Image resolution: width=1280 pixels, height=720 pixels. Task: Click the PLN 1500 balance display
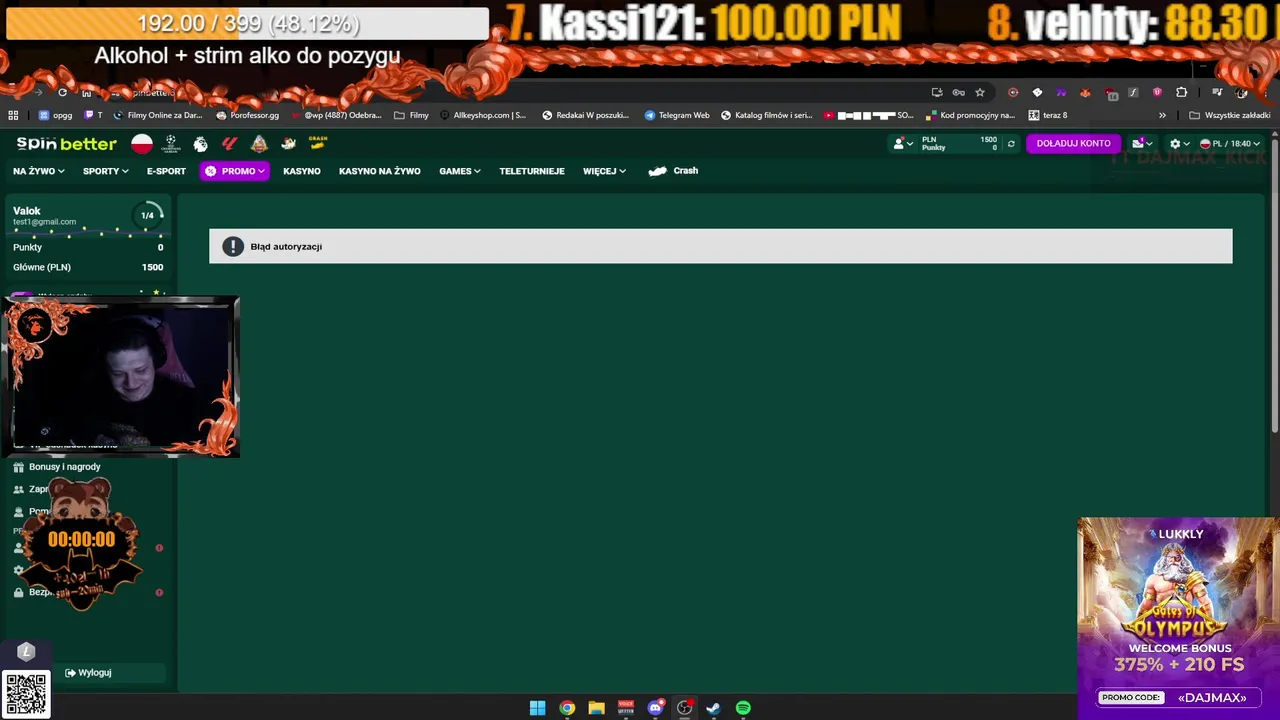(959, 144)
